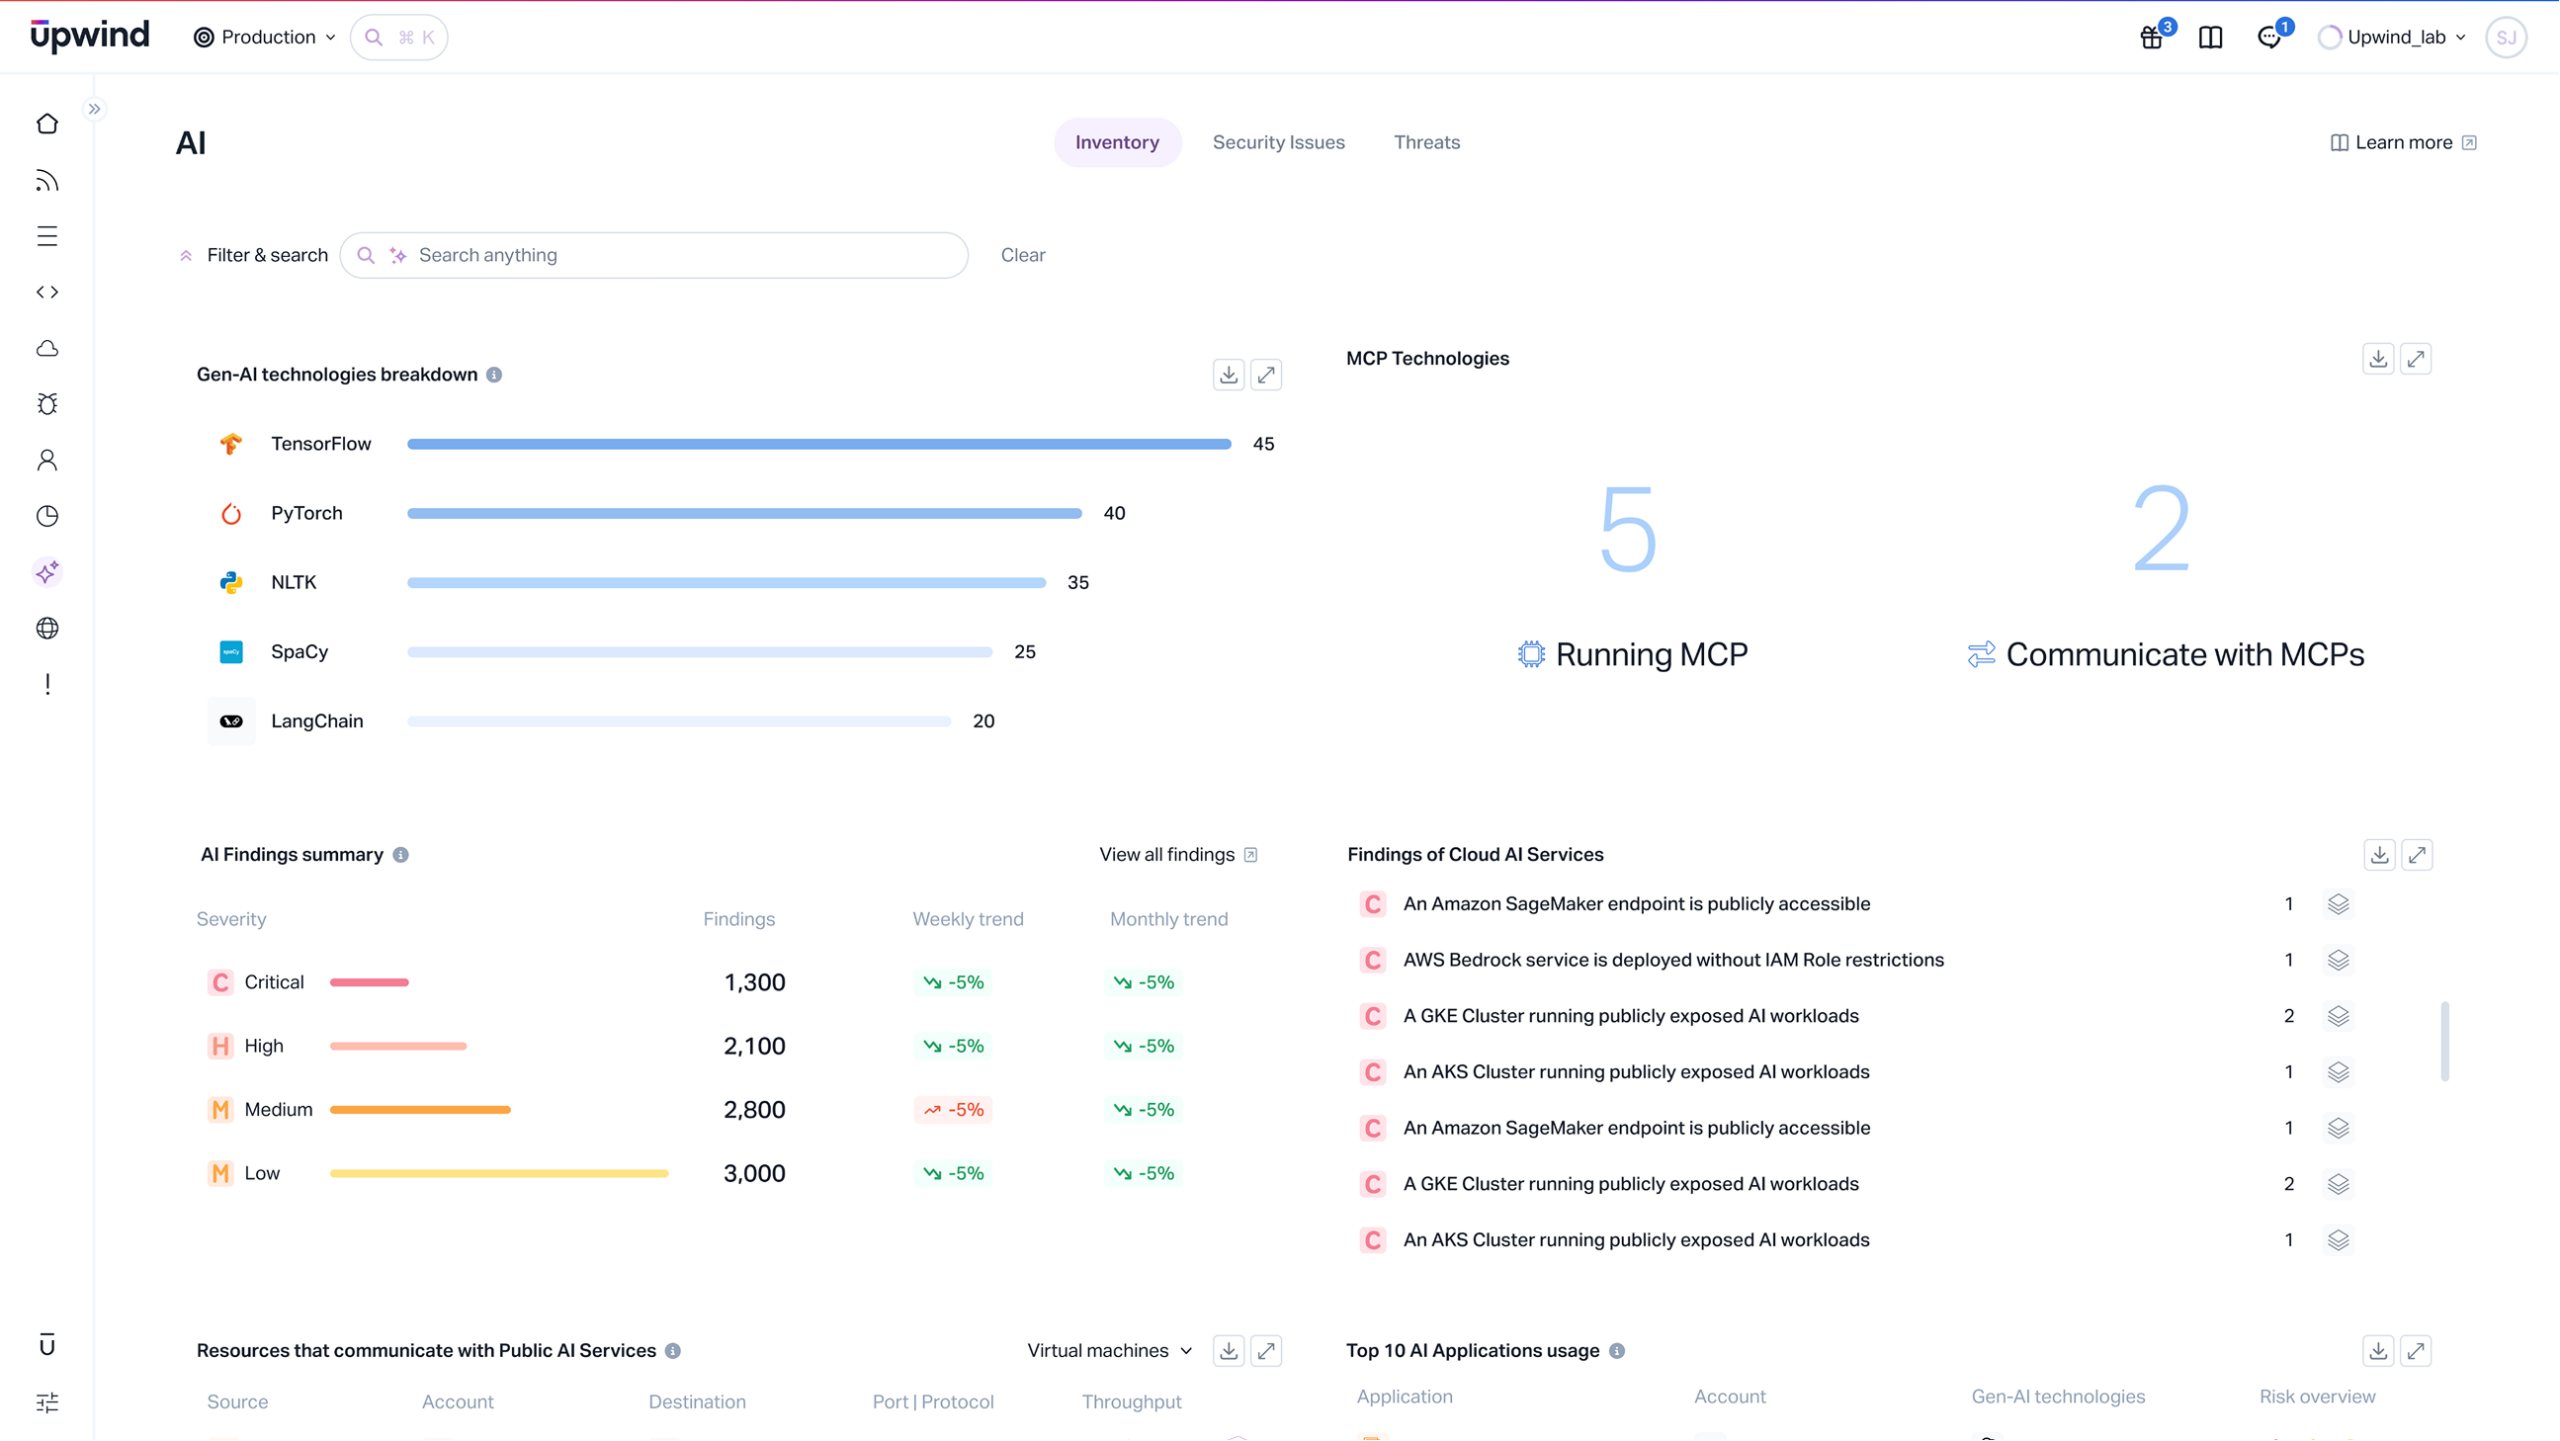This screenshot has width=2560, height=1441.
Task: Open the globe icon in sidebar
Action: (47, 628)
